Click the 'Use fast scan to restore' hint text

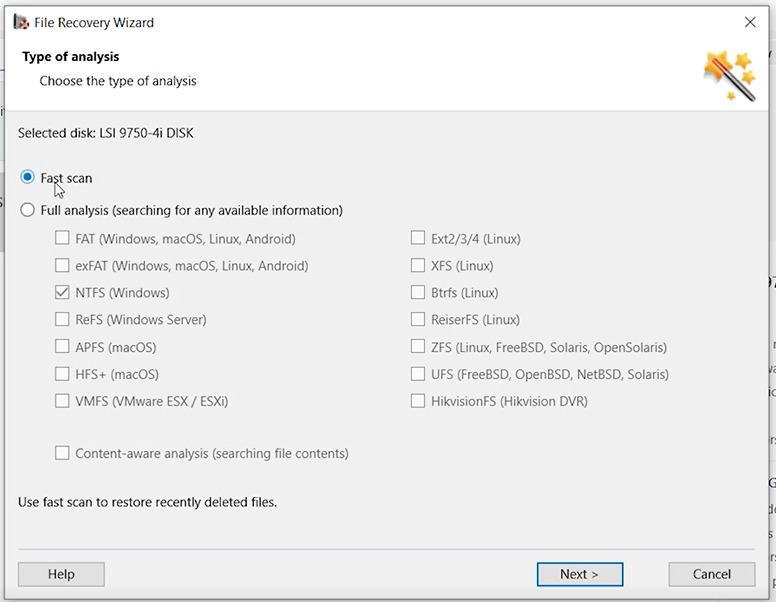(x=147, y=502)
